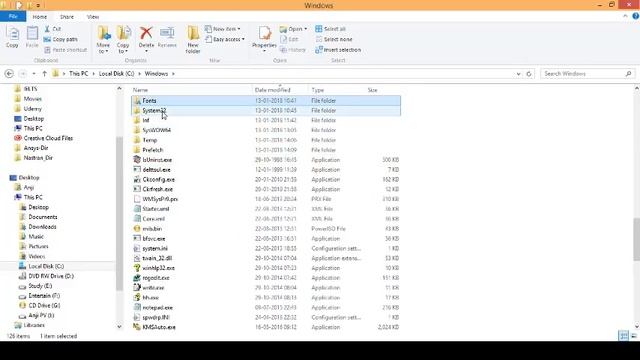The height and width of the screenshot is (360, 640).
Task: Select DVD RW Drive (D:) in sidebar
Action: [46, 276]
